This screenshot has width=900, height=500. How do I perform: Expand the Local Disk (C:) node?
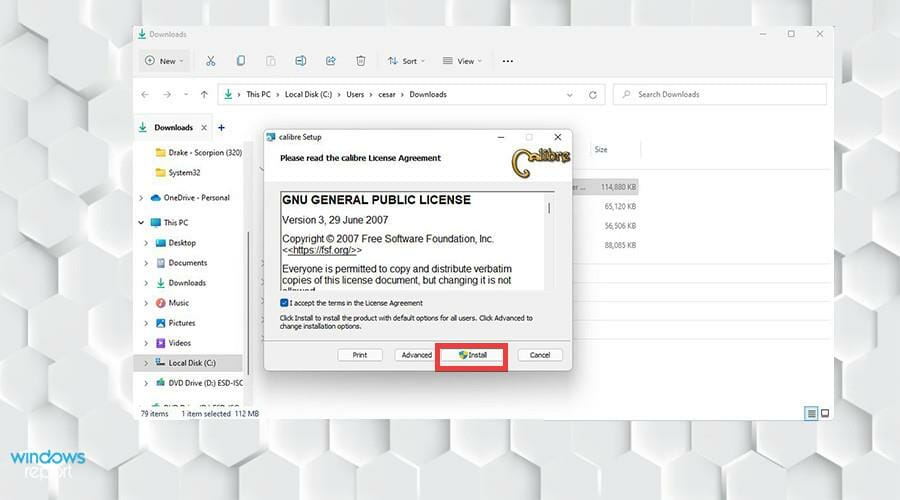point(146,363)
